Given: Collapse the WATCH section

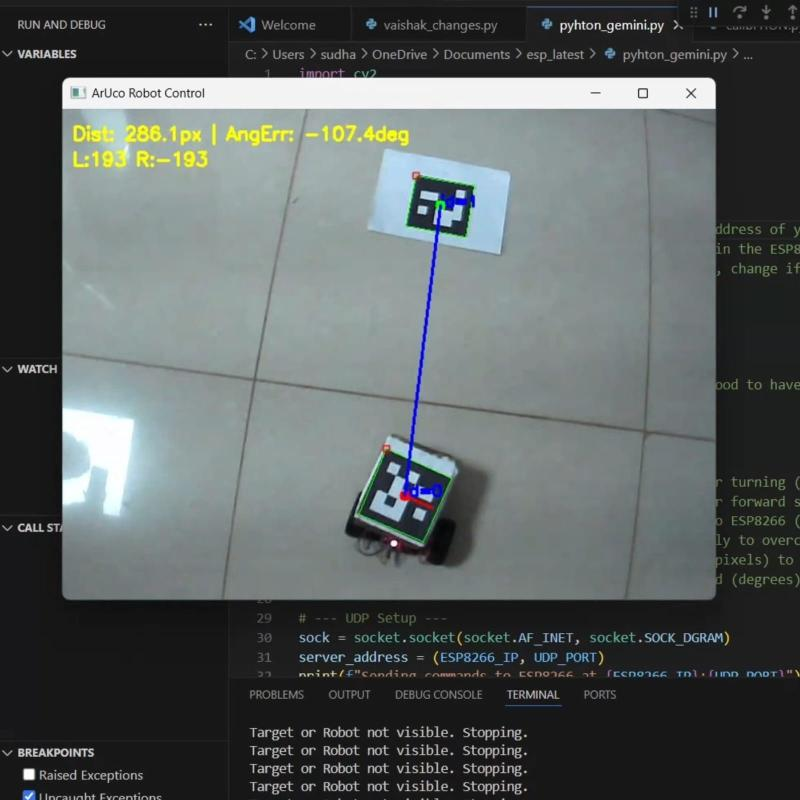Looking at the screenshot, I should 7,369.
